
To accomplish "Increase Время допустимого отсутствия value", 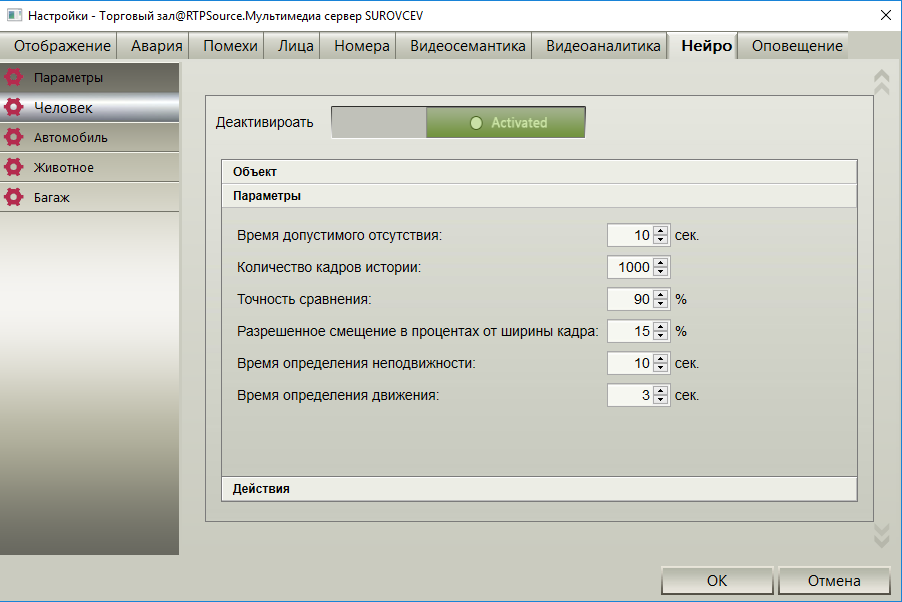I will click(660, 230).
